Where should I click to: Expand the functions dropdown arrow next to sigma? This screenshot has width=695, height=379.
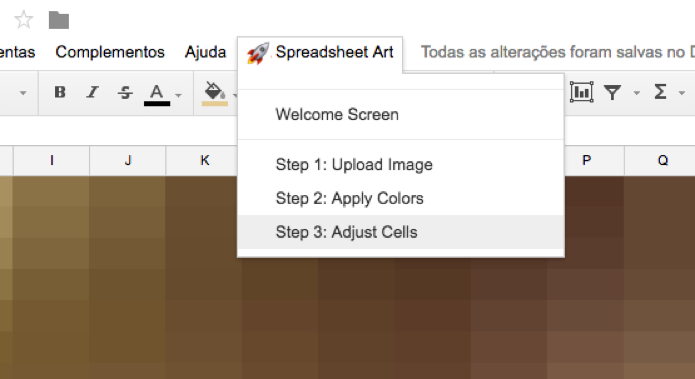[x=682, y=93]
